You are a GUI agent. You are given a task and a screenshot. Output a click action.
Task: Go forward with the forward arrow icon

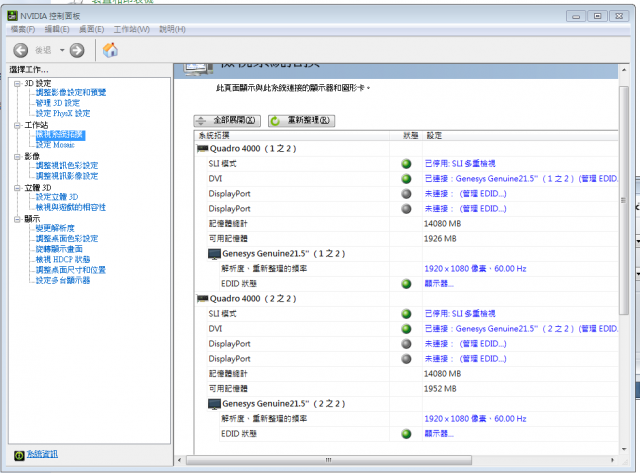pyautogui.click(x=77, y=51)
